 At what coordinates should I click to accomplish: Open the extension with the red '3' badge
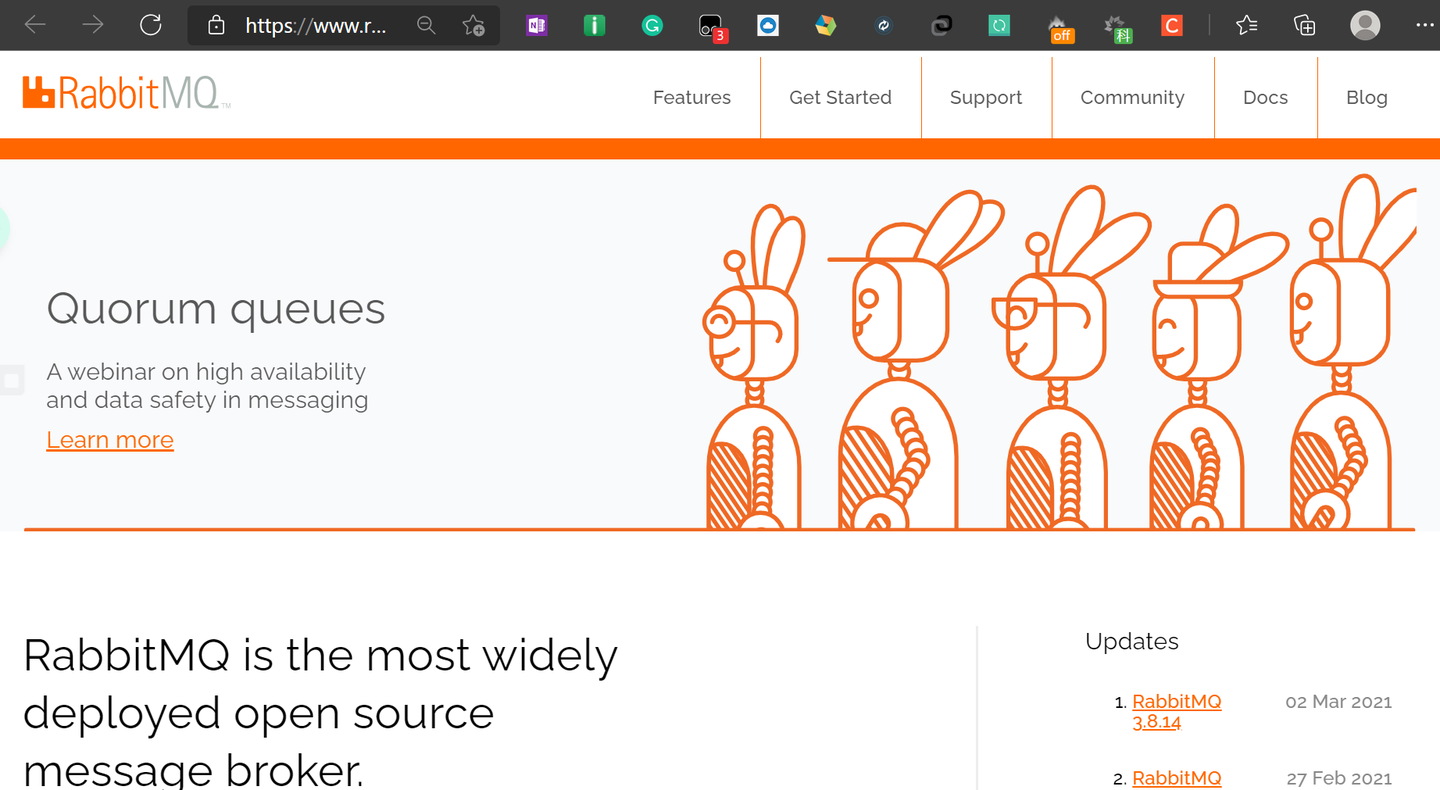point(710,25)
